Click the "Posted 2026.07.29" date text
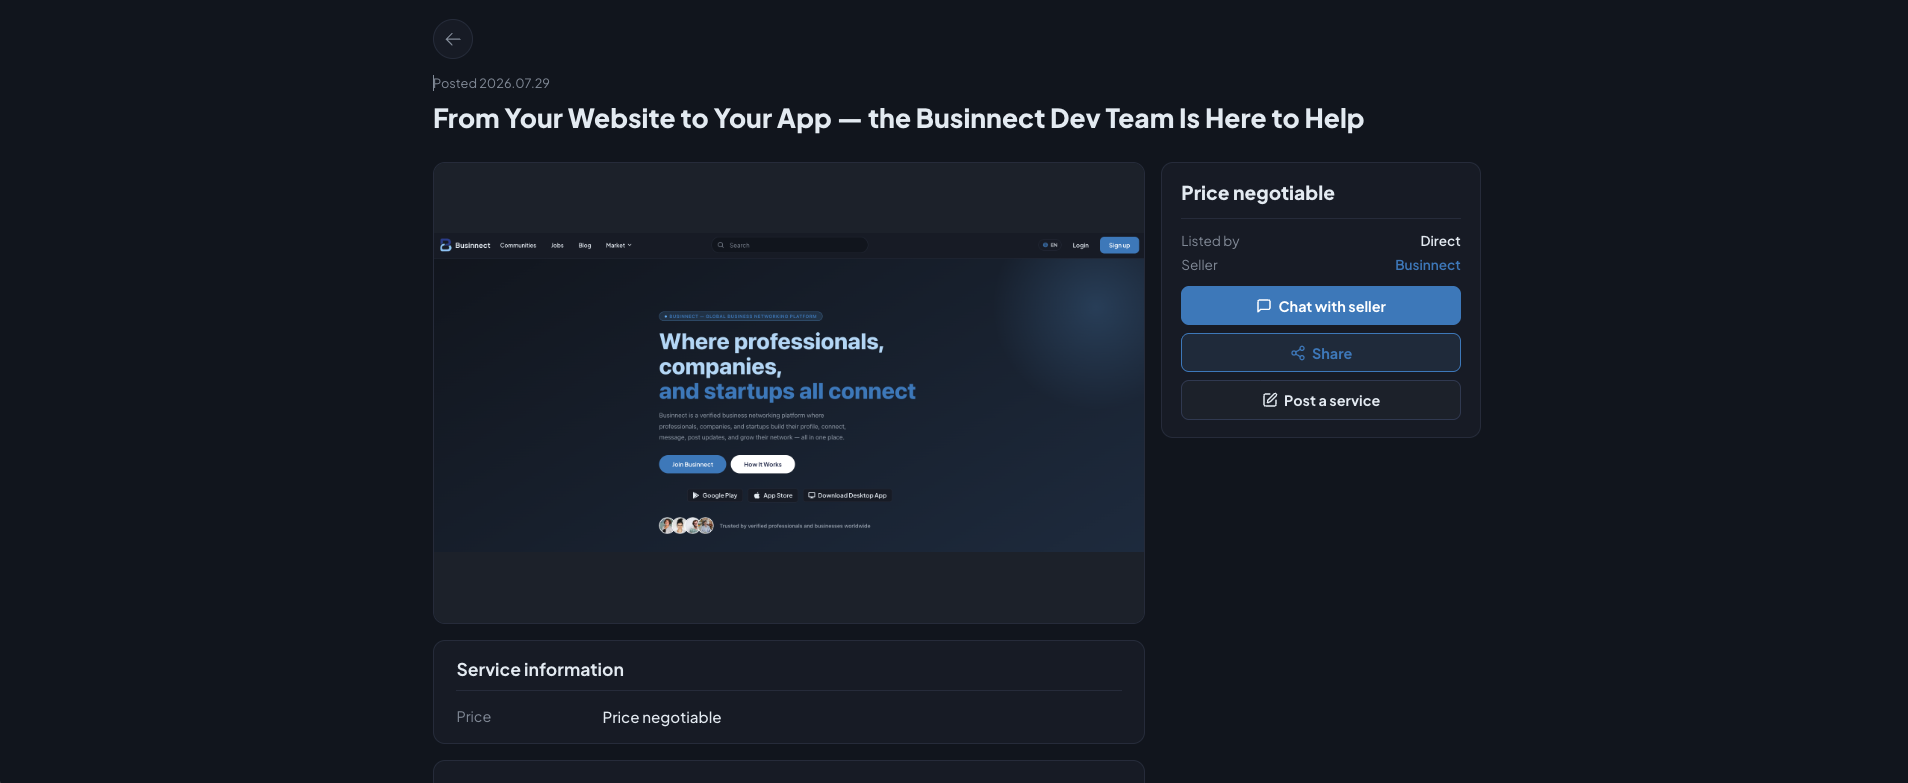1908x783 pixels. pyautogui.click(x=491, y=83)
